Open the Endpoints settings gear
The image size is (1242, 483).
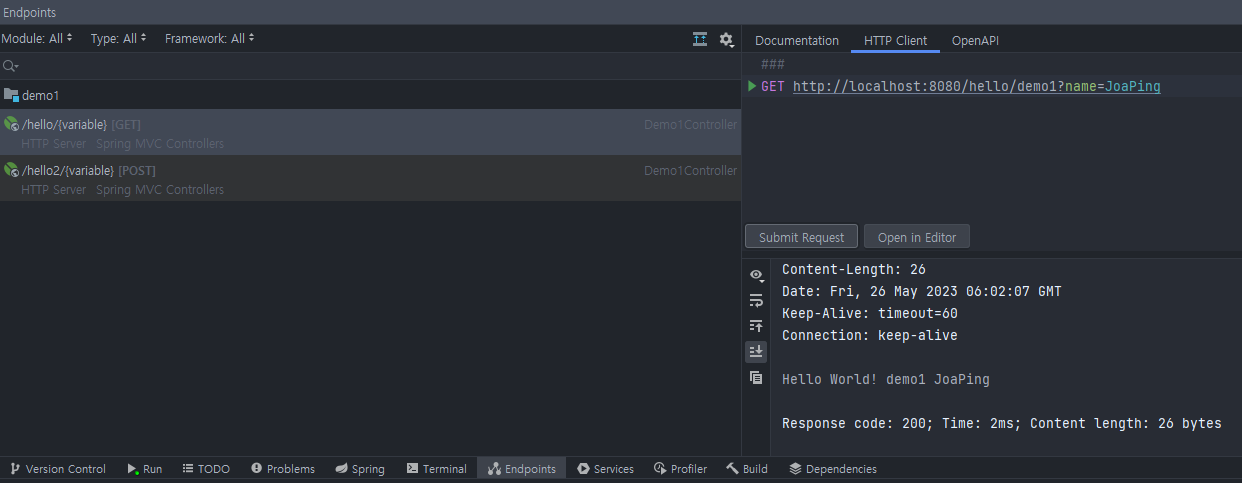726,39
